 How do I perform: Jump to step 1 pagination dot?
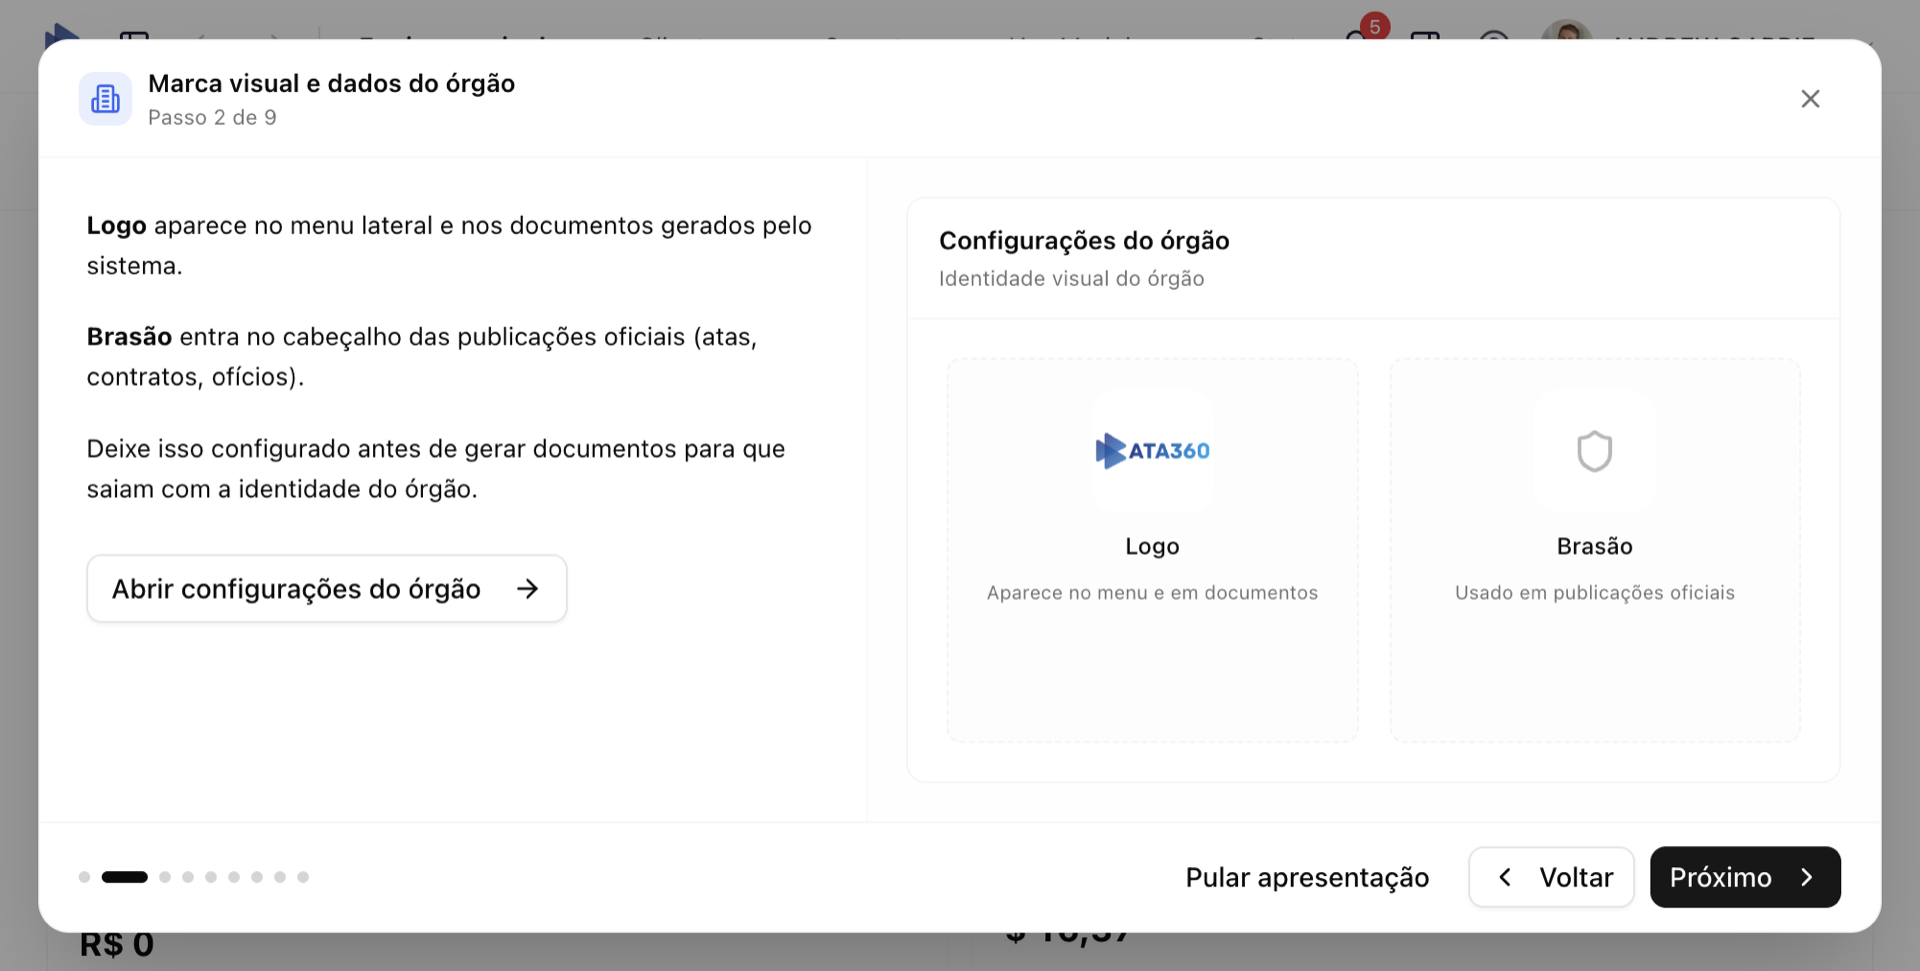[84, 877]
